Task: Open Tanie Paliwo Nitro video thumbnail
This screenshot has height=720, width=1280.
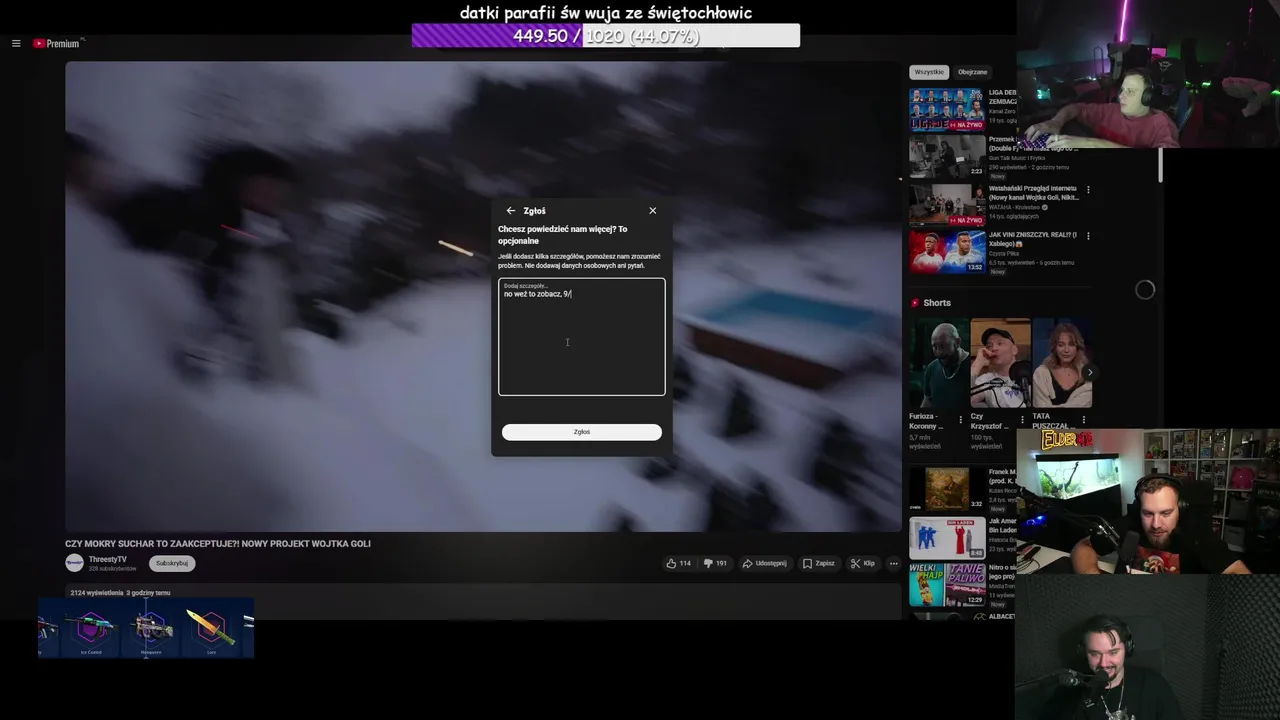Action: (947, 585)
